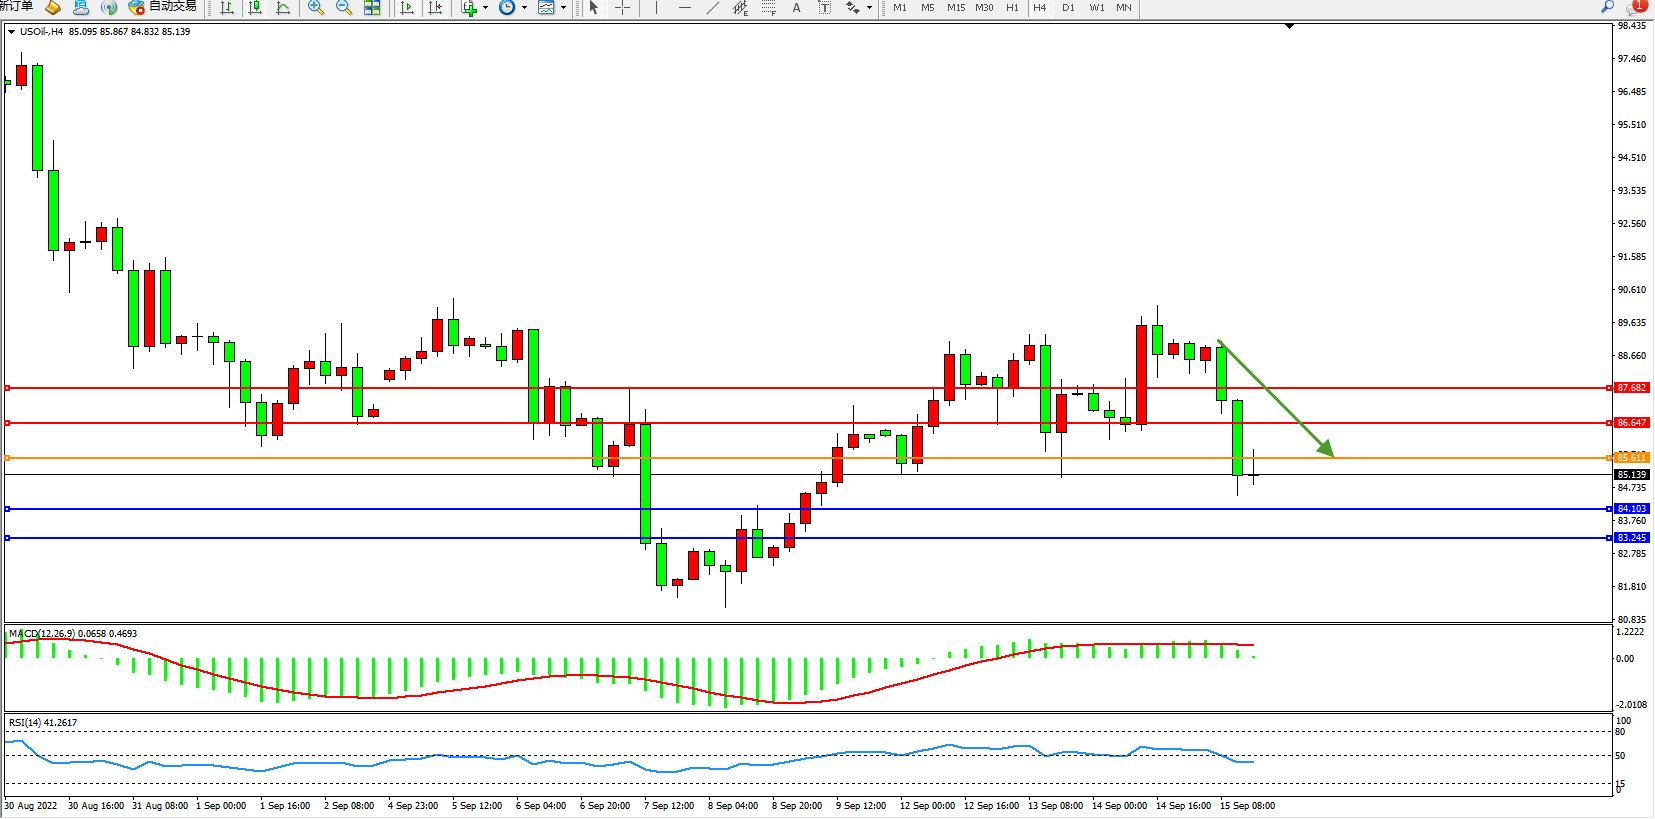Screen dimensions: 1655x819
Task: Toggle candlestick chart display mode
Action: 255,8
